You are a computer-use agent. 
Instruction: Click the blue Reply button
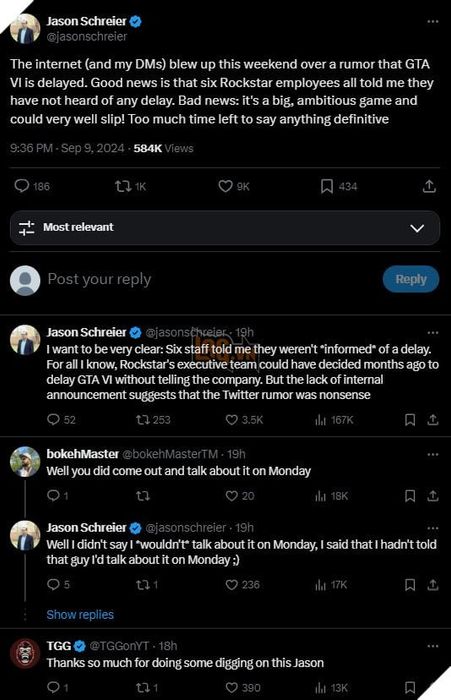(411, 279)
